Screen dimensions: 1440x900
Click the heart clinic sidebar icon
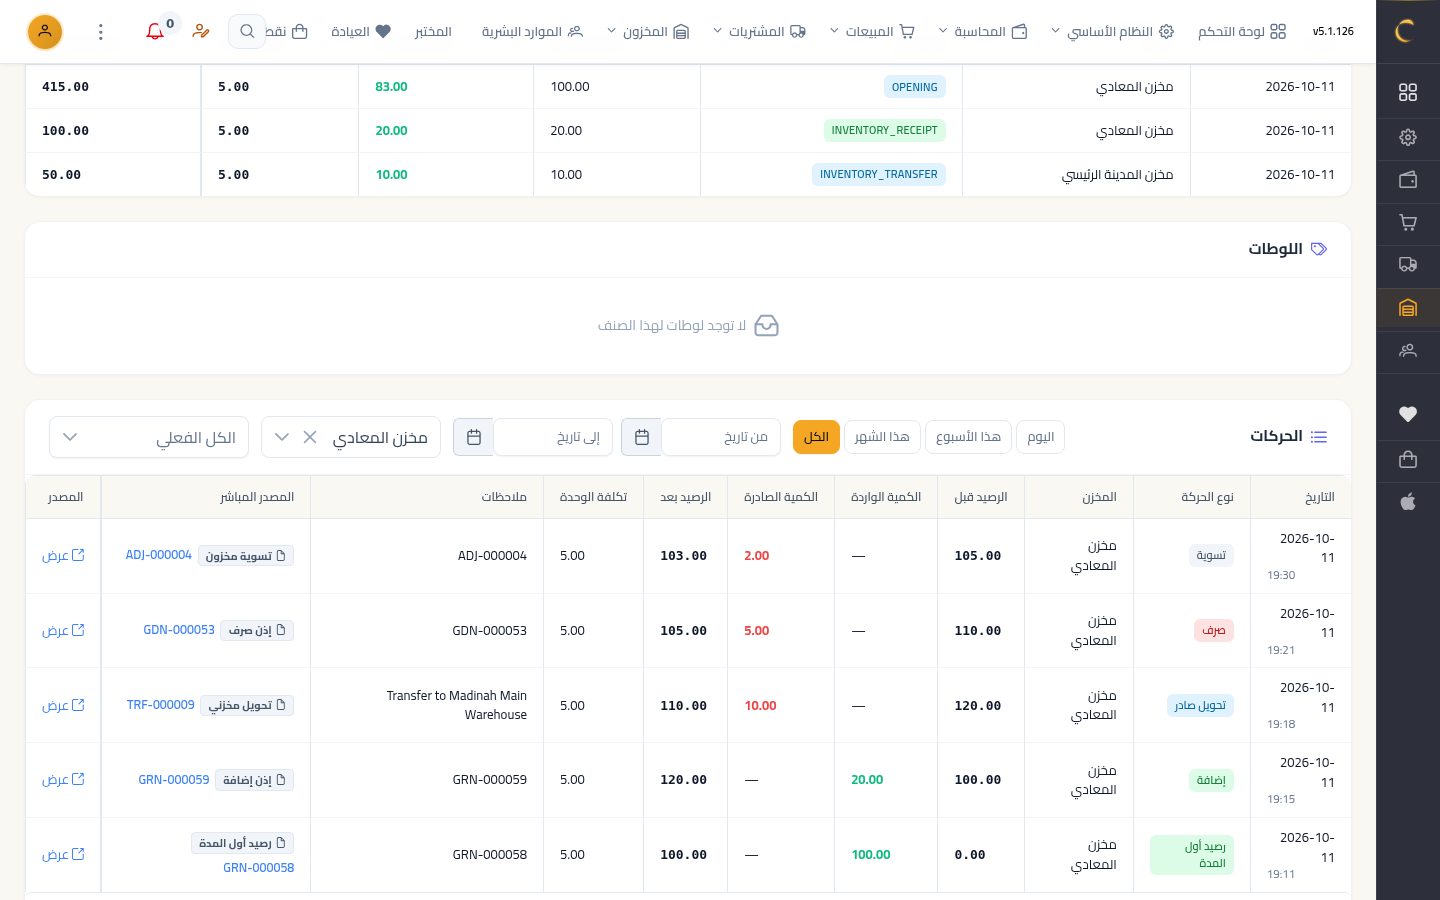(1408, 414)
